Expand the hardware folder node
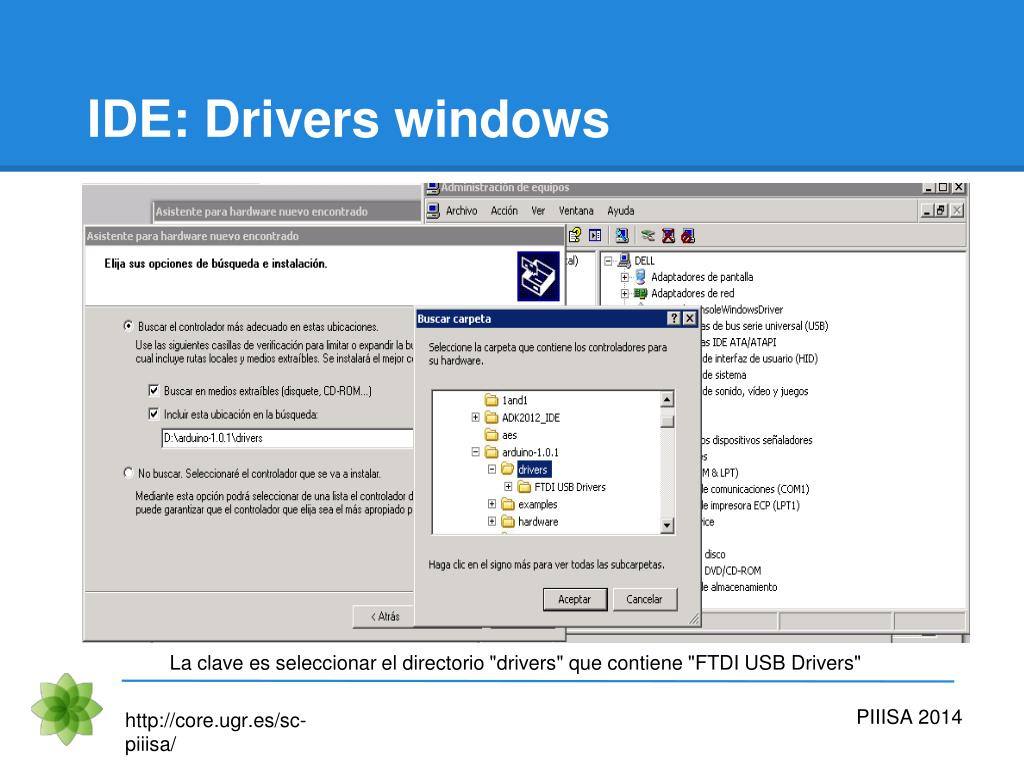1024x768 pixels. pos(492,521)
